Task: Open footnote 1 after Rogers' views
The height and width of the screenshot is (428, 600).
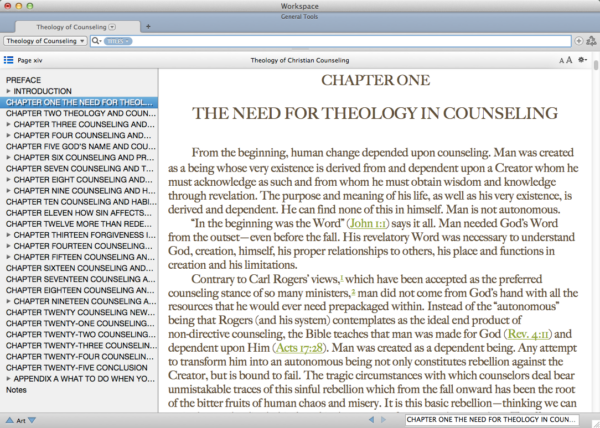Action: click(x=342, y=278)
